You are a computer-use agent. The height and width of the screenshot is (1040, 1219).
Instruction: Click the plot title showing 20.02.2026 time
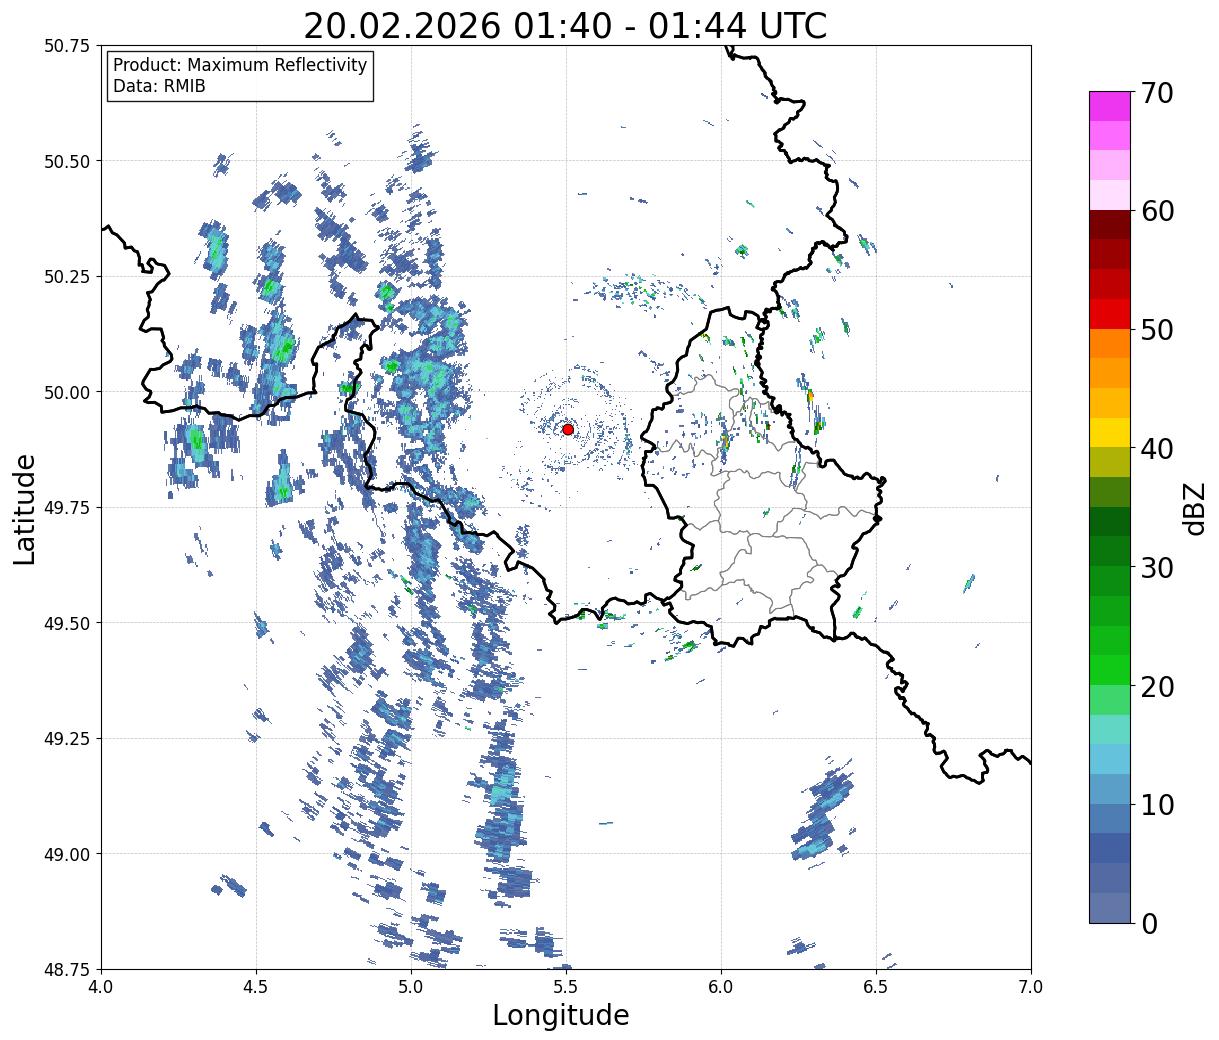[x=565, y=25]
